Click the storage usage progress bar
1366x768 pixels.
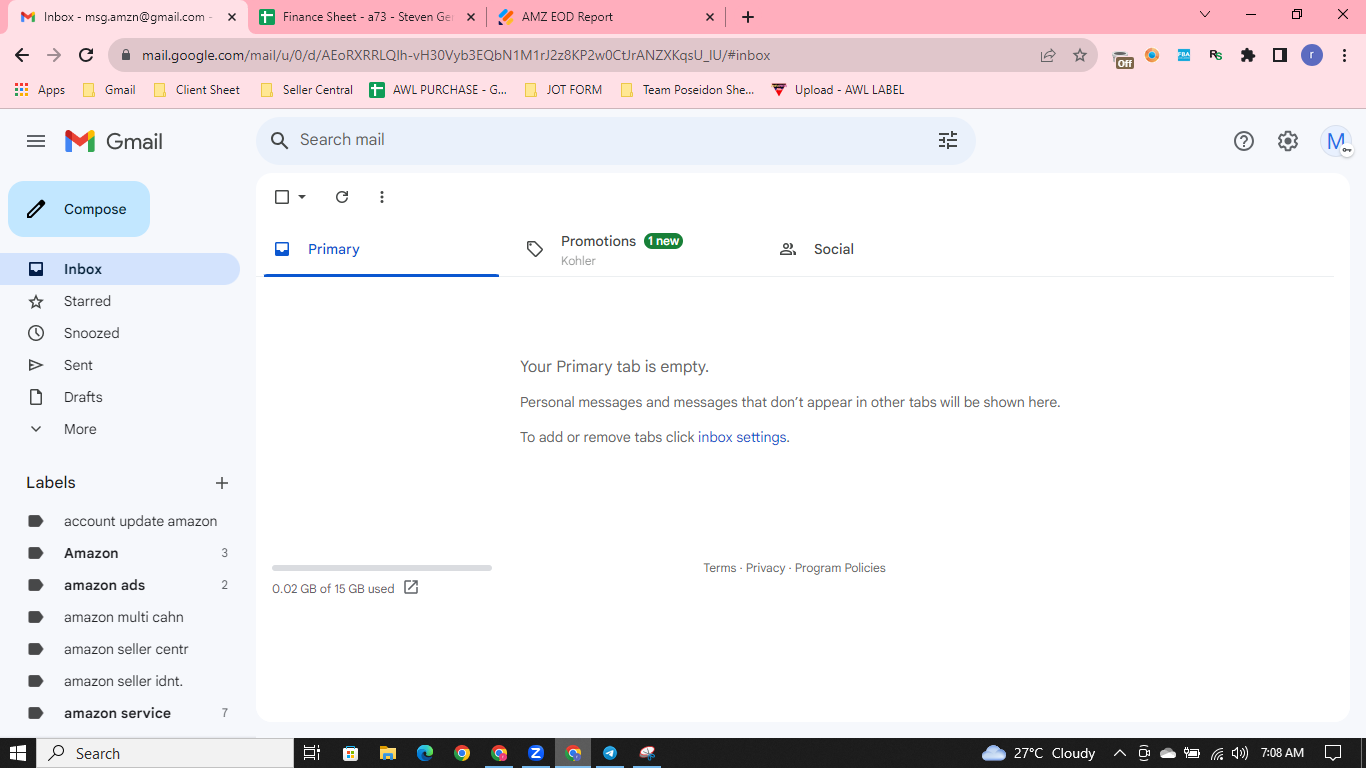pos(382,568)
